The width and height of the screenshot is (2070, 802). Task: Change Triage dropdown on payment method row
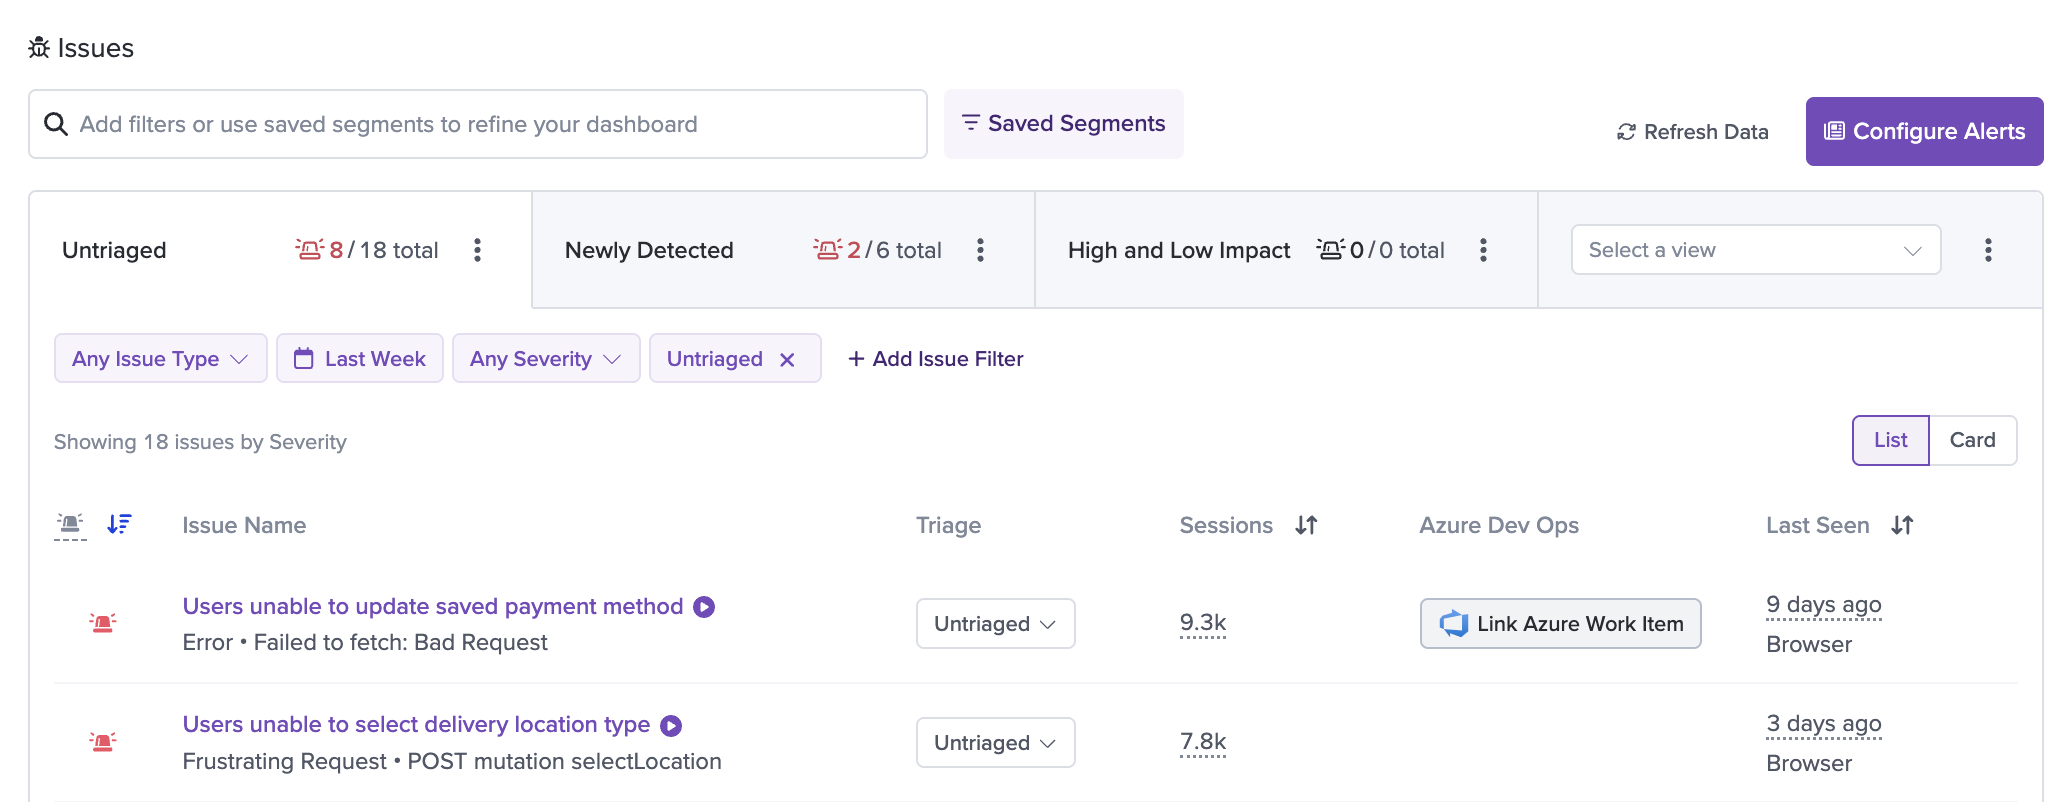point(996,624)
